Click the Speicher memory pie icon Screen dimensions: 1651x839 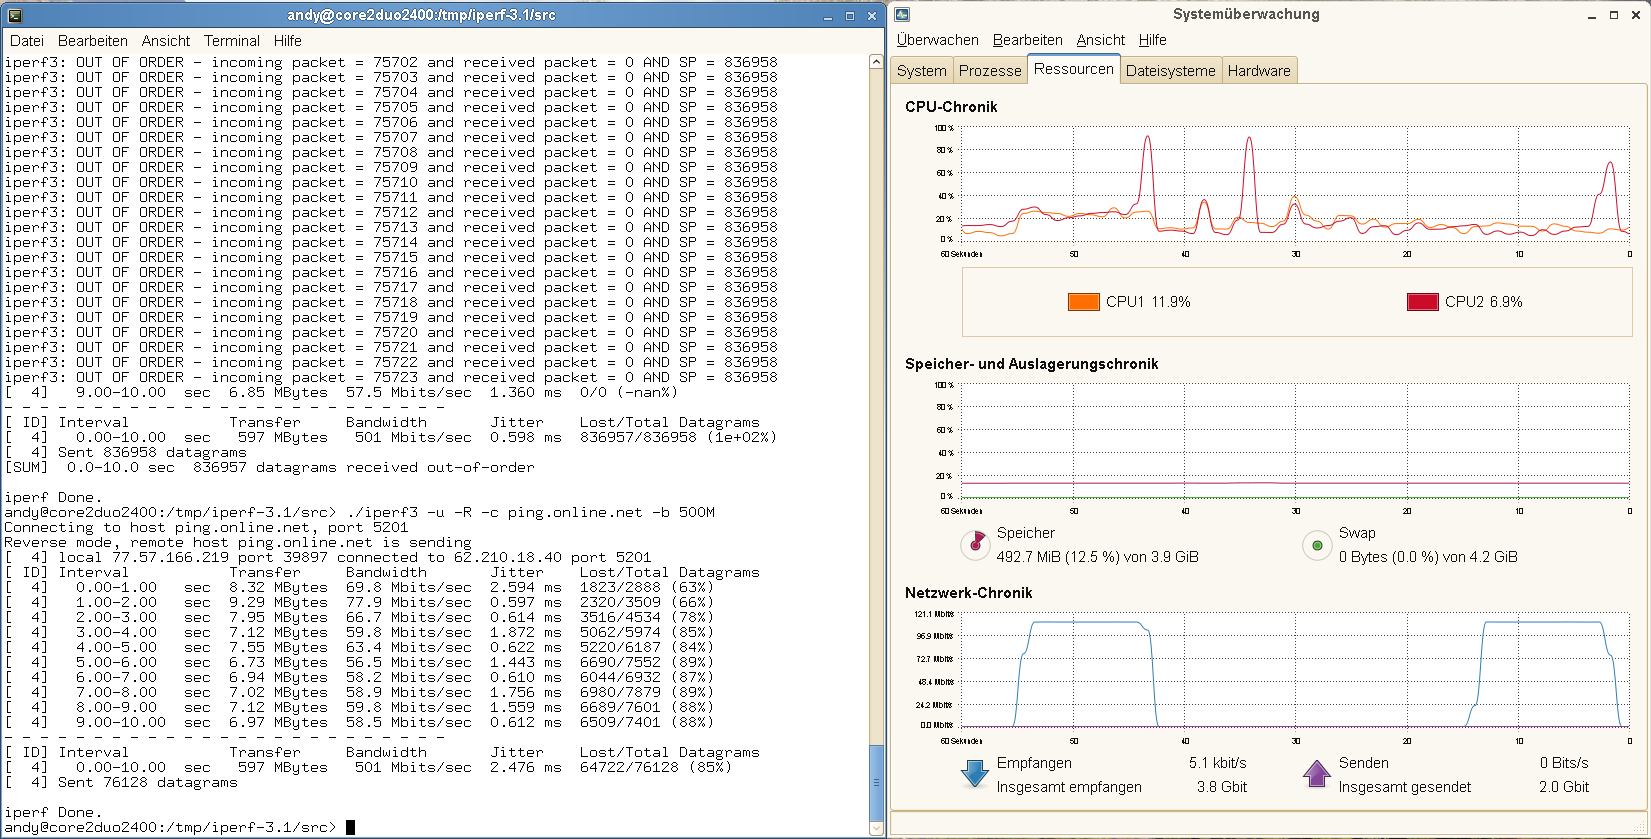point(974,545)
